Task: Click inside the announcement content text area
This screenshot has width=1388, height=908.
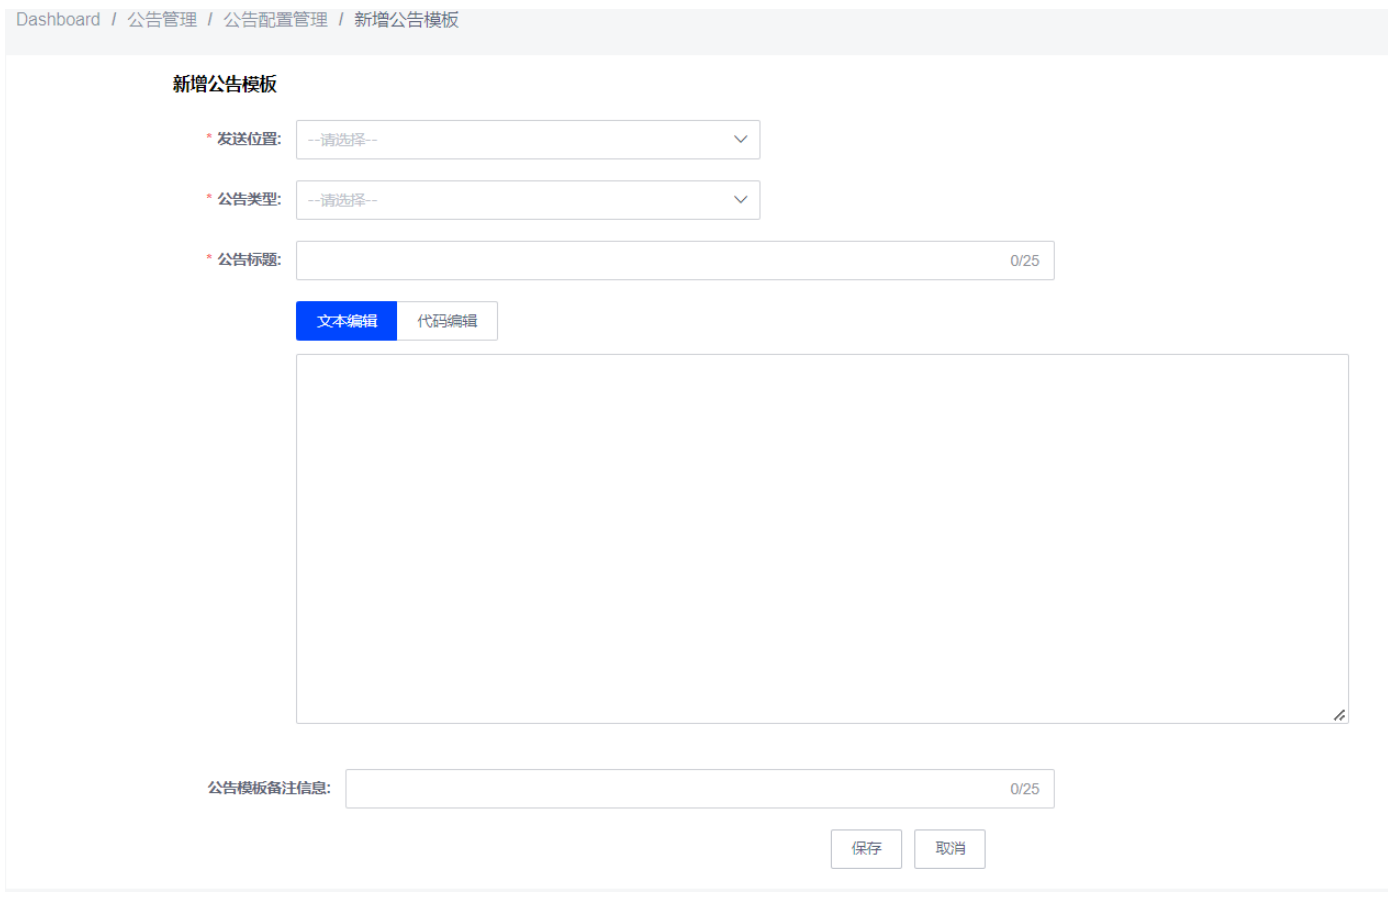Action: pos(822,539)
